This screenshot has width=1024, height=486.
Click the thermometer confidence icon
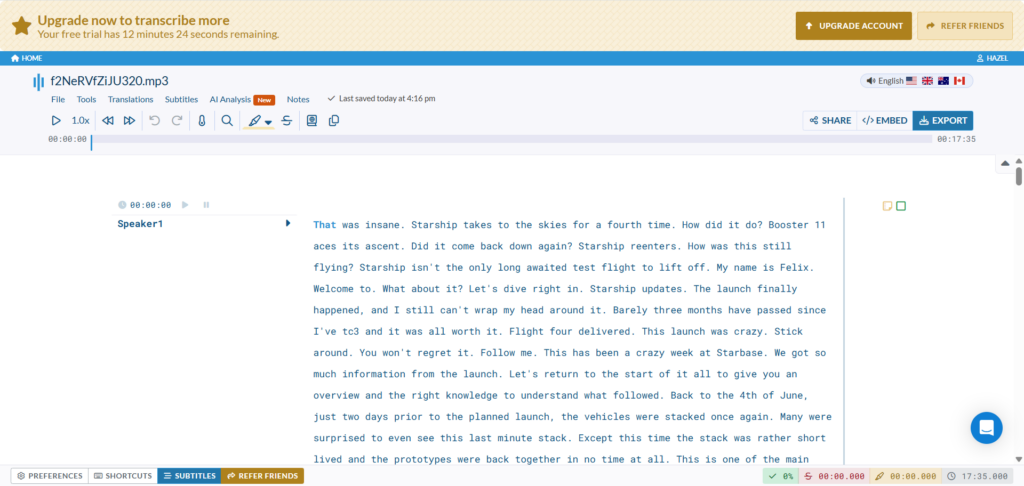pyautogui.click(x=202, y=121)
